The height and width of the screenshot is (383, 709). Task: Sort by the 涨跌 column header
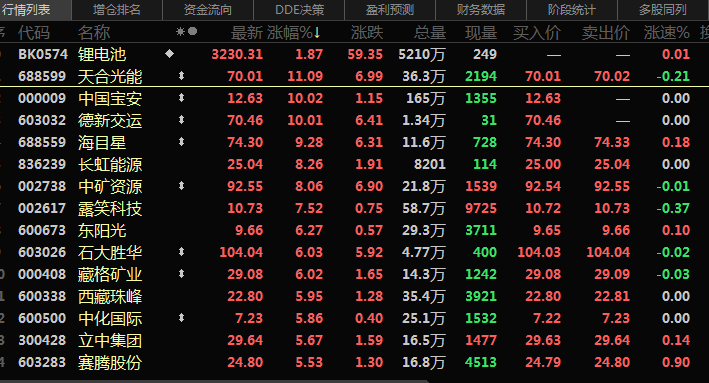coord(367,33)
